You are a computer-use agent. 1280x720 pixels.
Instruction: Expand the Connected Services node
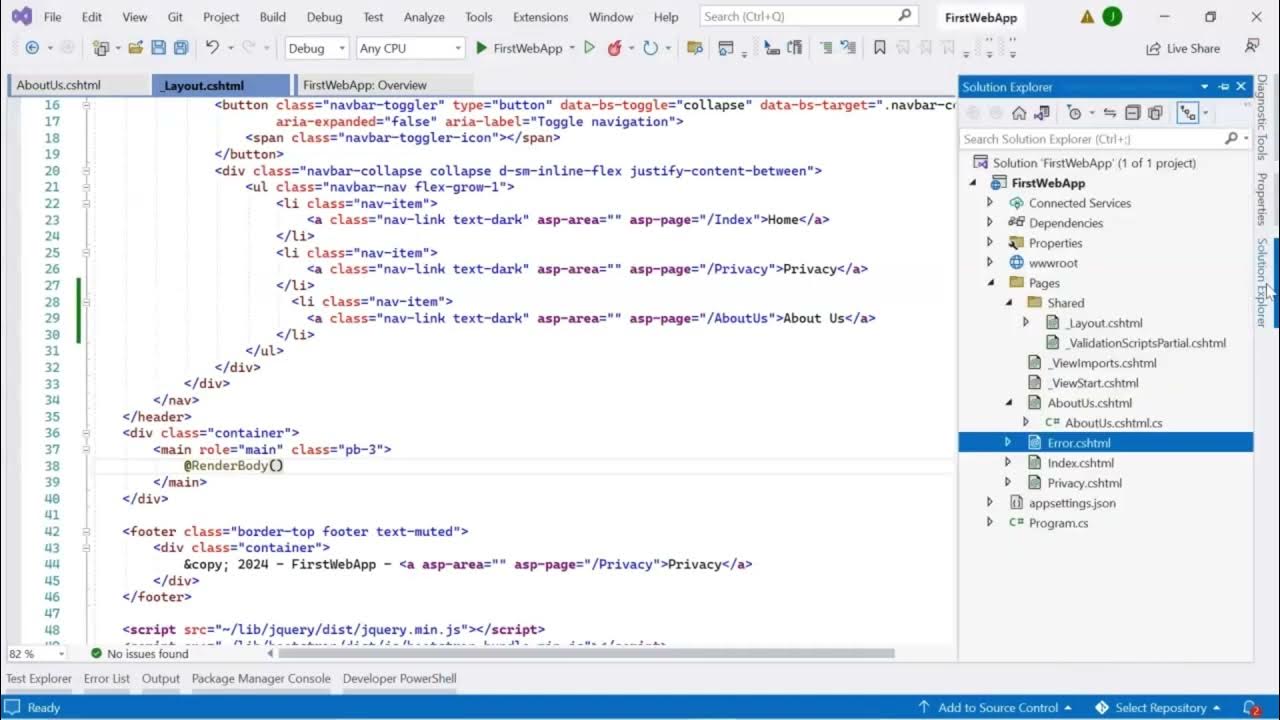pyautogui.click(x=990, y=203)
